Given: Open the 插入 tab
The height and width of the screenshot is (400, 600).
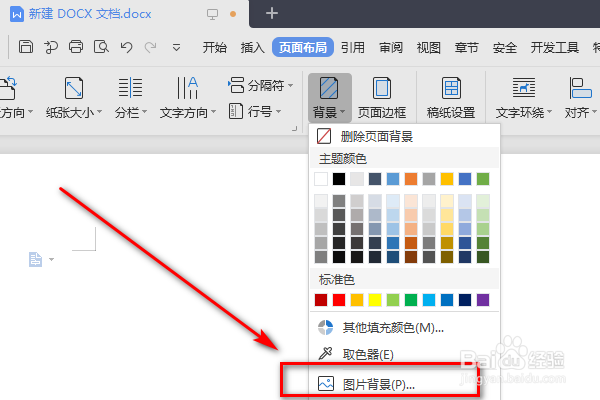Looking at the screenshot, I should coord(253,47).
